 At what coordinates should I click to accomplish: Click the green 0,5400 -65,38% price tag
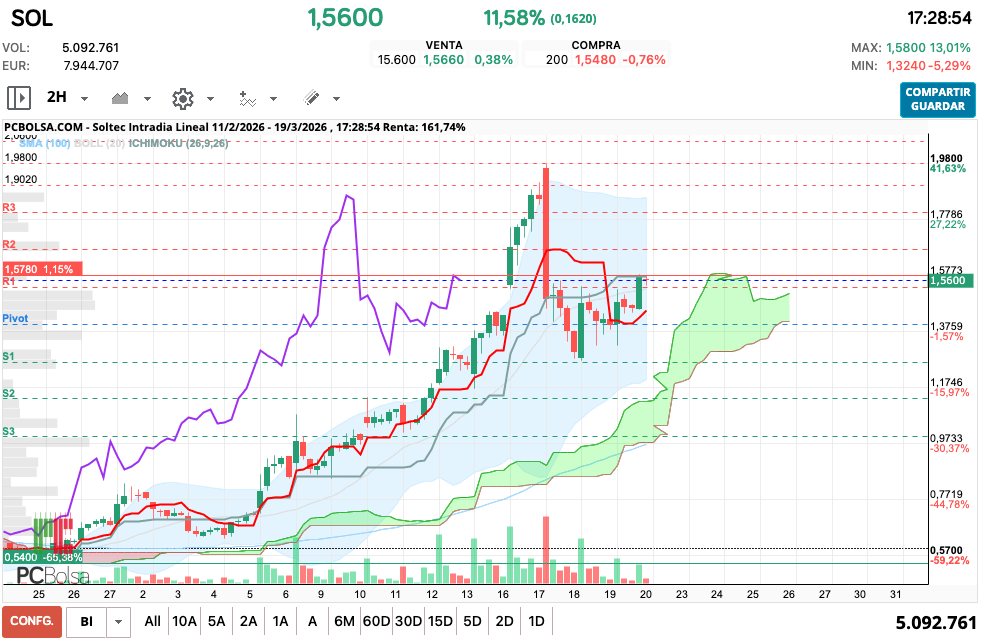click(x=43, y=558)
